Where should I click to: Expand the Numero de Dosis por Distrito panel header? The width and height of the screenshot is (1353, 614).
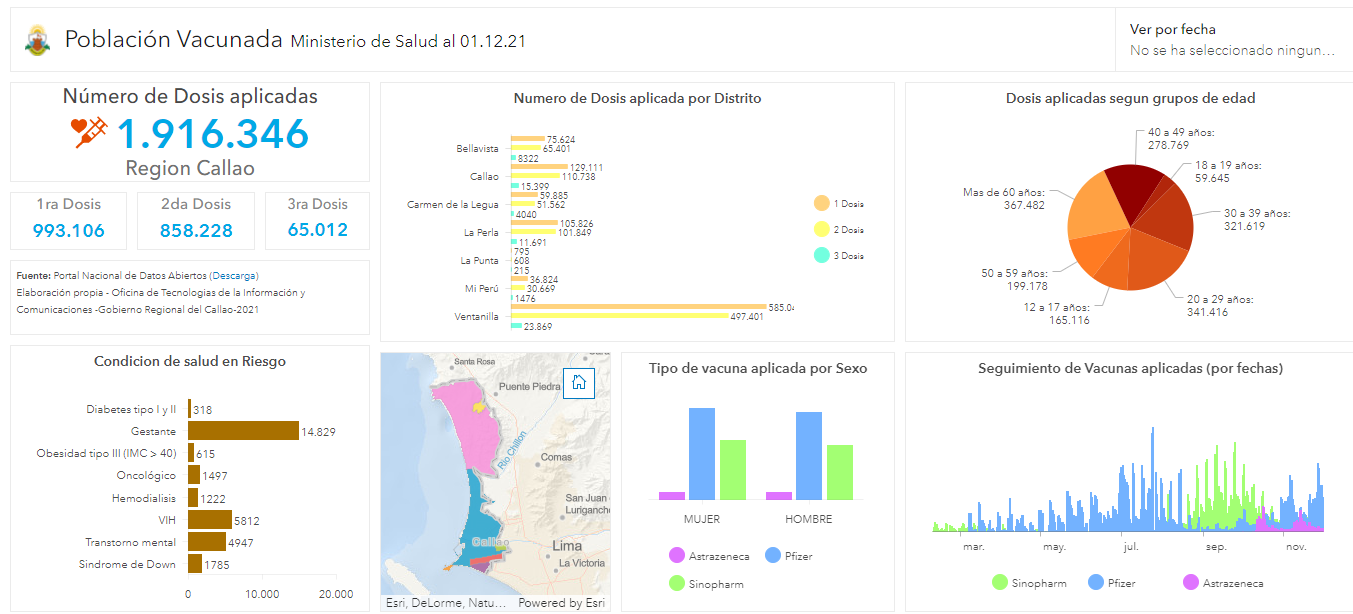tap(637, 98)
